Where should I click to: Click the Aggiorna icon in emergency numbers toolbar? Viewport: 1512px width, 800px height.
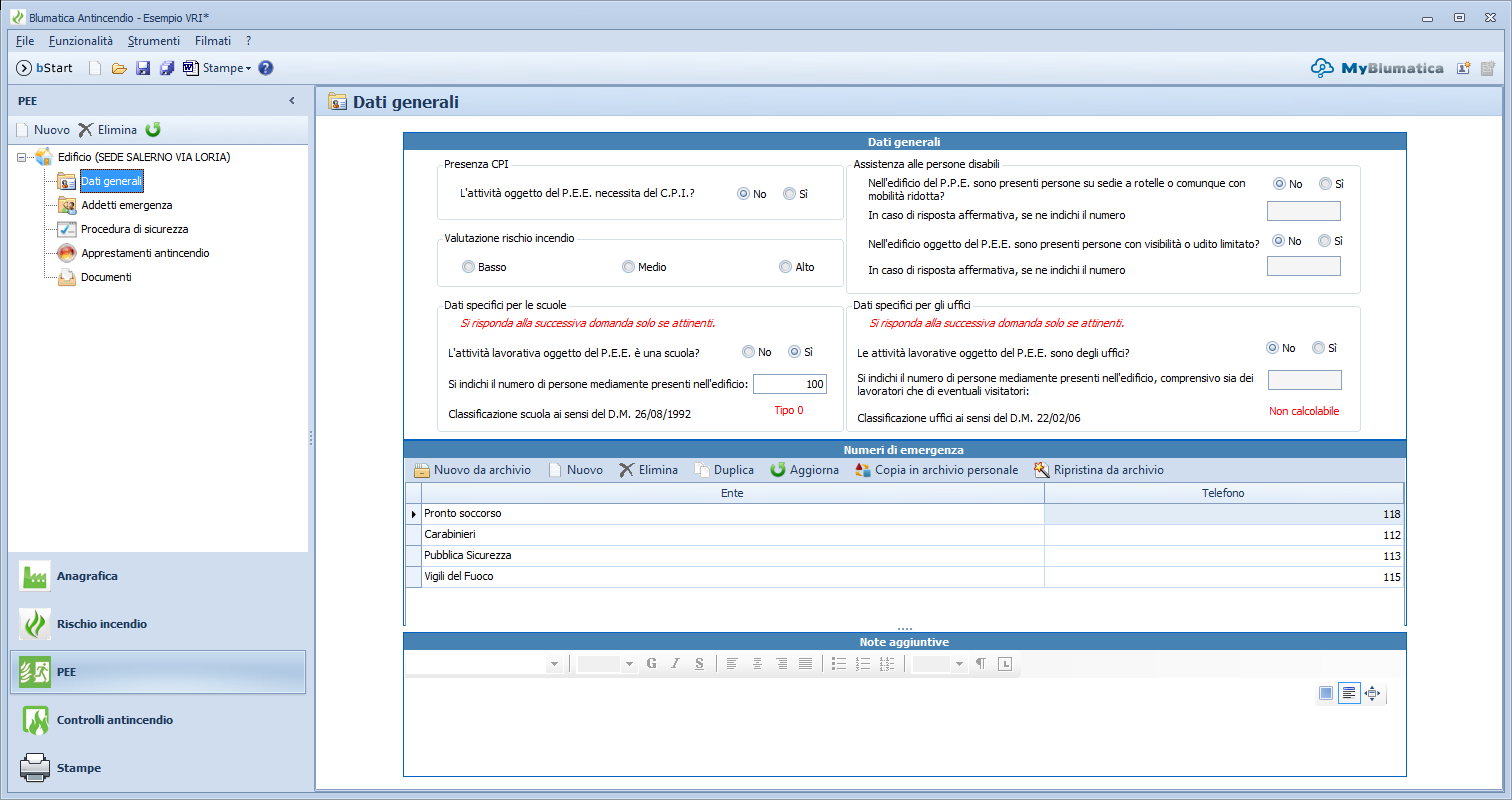pyautogui.click(x=777, y=470)
